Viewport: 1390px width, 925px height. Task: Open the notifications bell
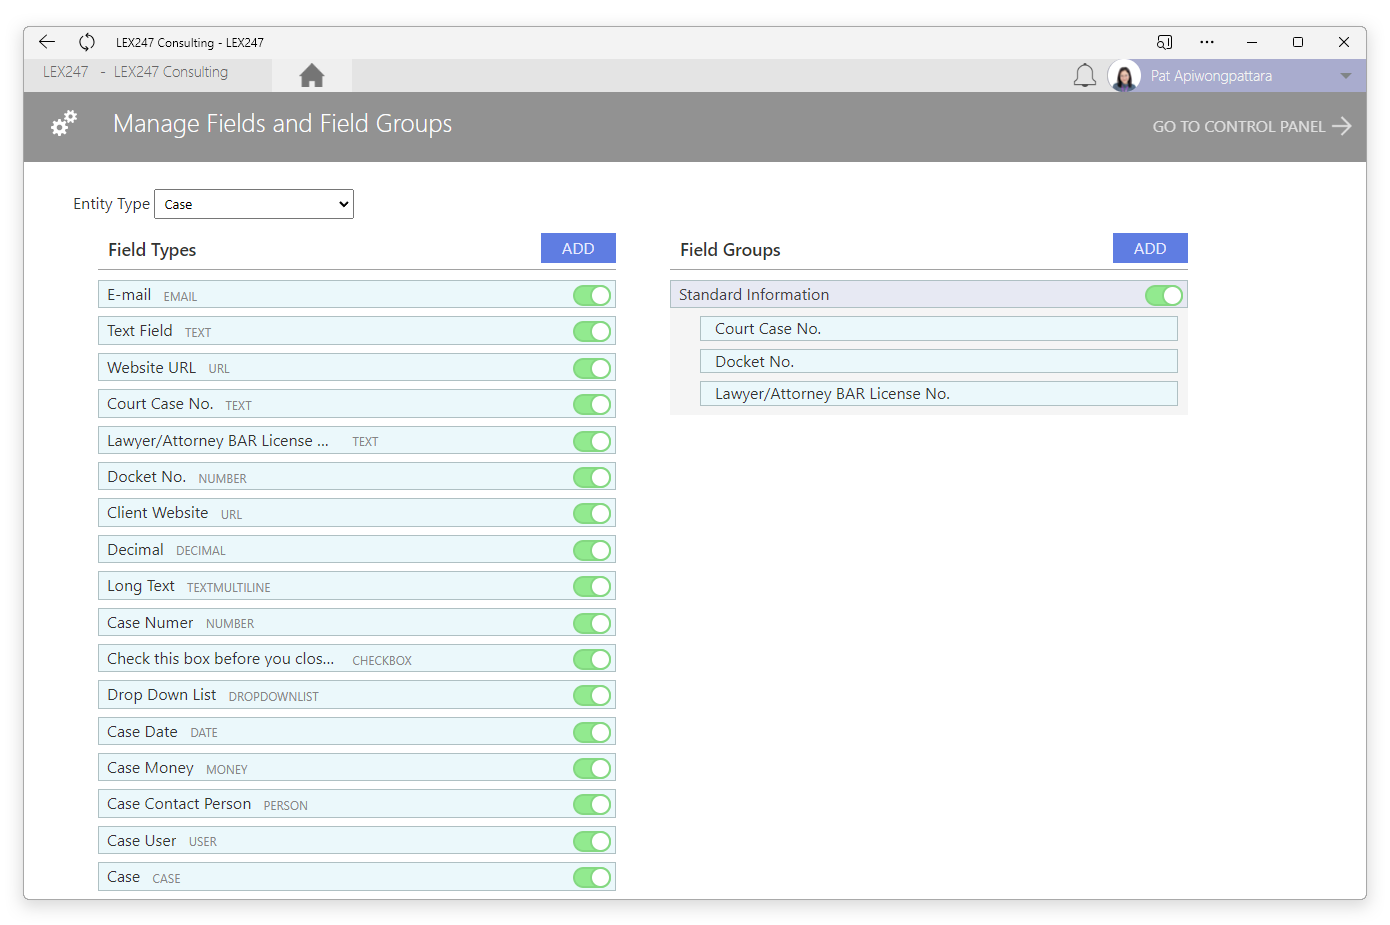pos(1084,76)
